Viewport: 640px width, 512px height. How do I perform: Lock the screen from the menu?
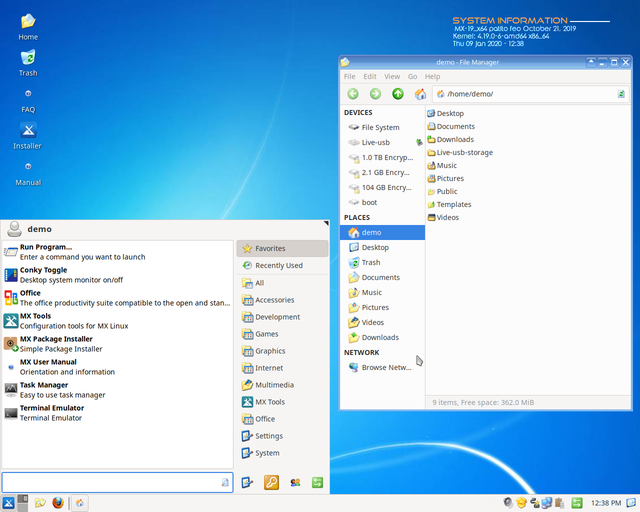point(271,482)
